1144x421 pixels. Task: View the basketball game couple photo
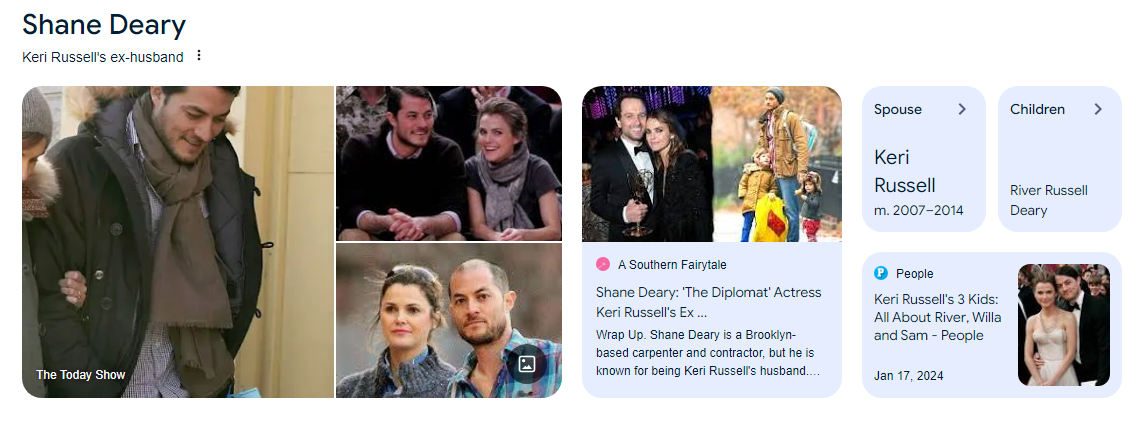(x=449, y=163)
